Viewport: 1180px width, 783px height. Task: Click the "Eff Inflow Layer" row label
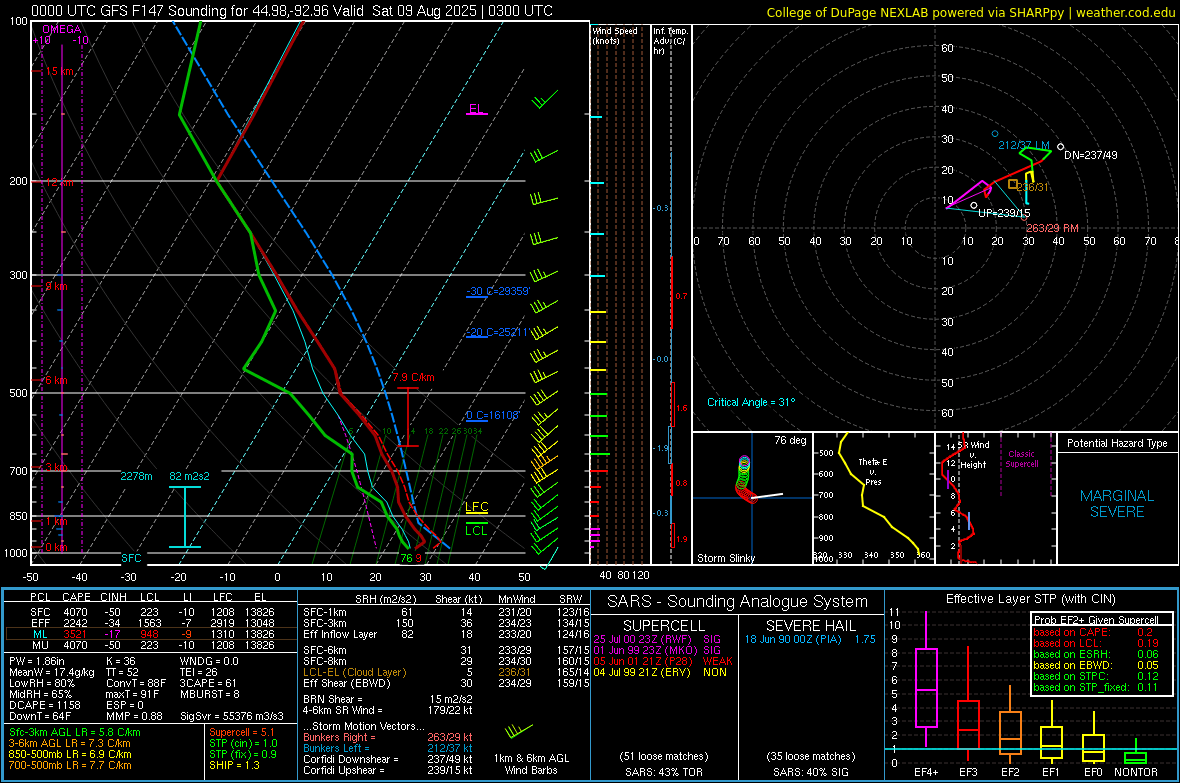[340, 634]
